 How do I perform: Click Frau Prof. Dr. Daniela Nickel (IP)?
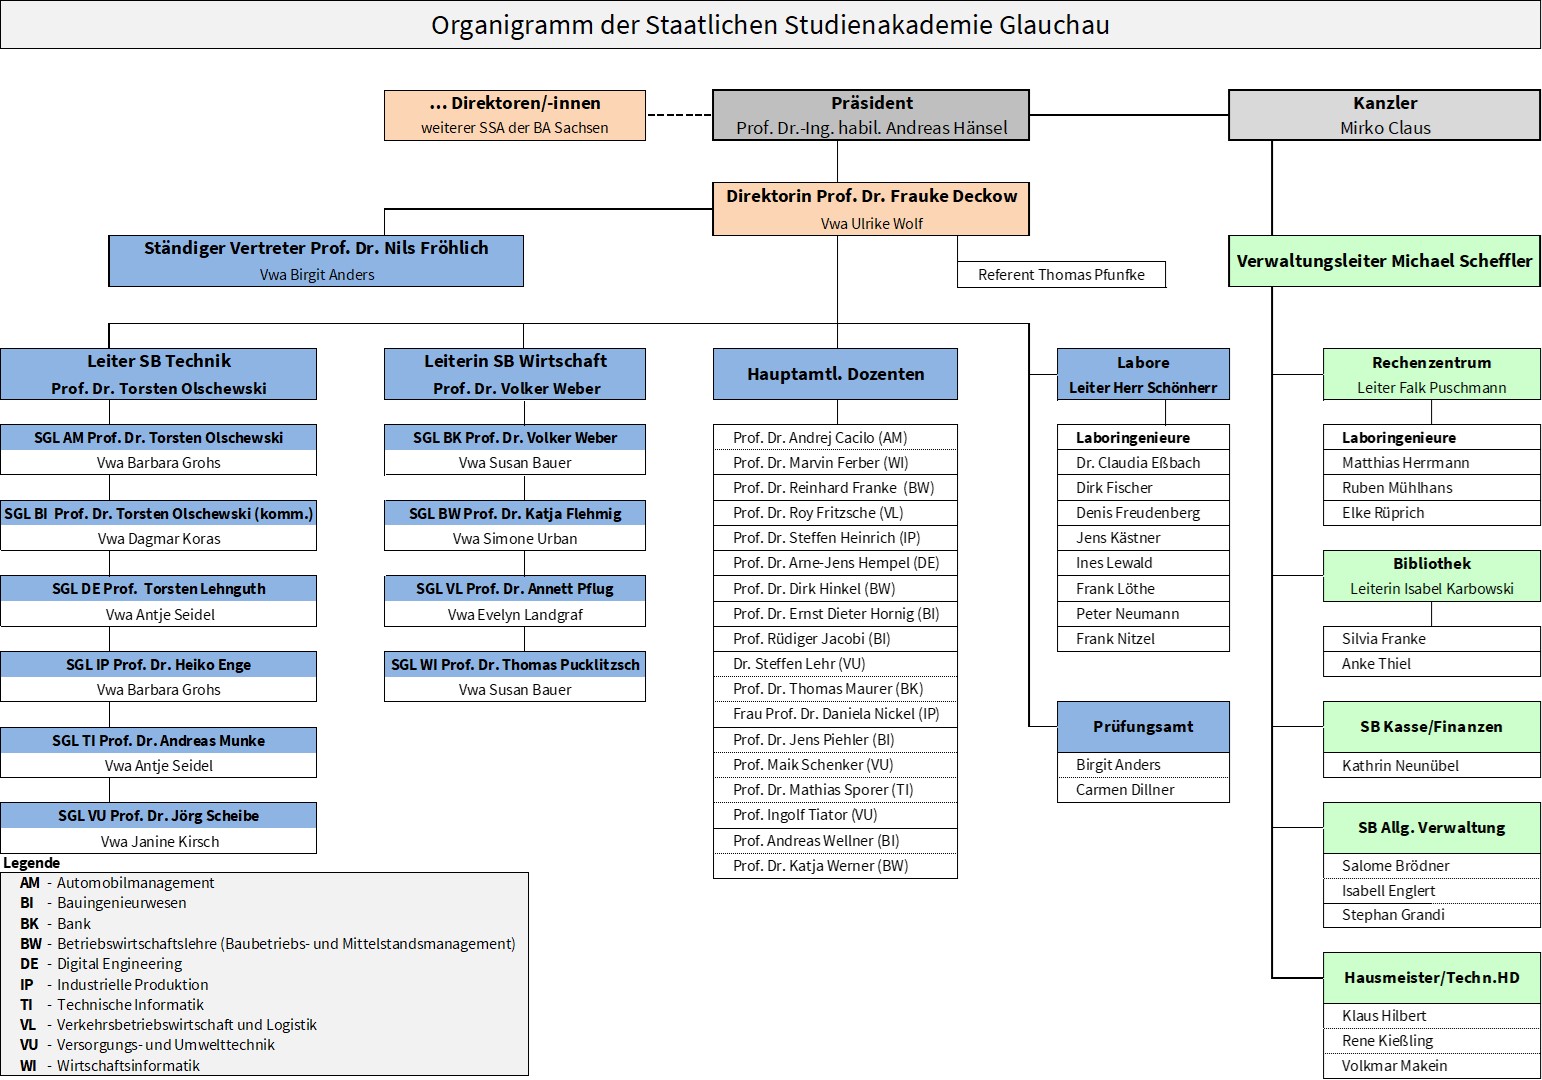pyautogui.click(x=836, y=713)
